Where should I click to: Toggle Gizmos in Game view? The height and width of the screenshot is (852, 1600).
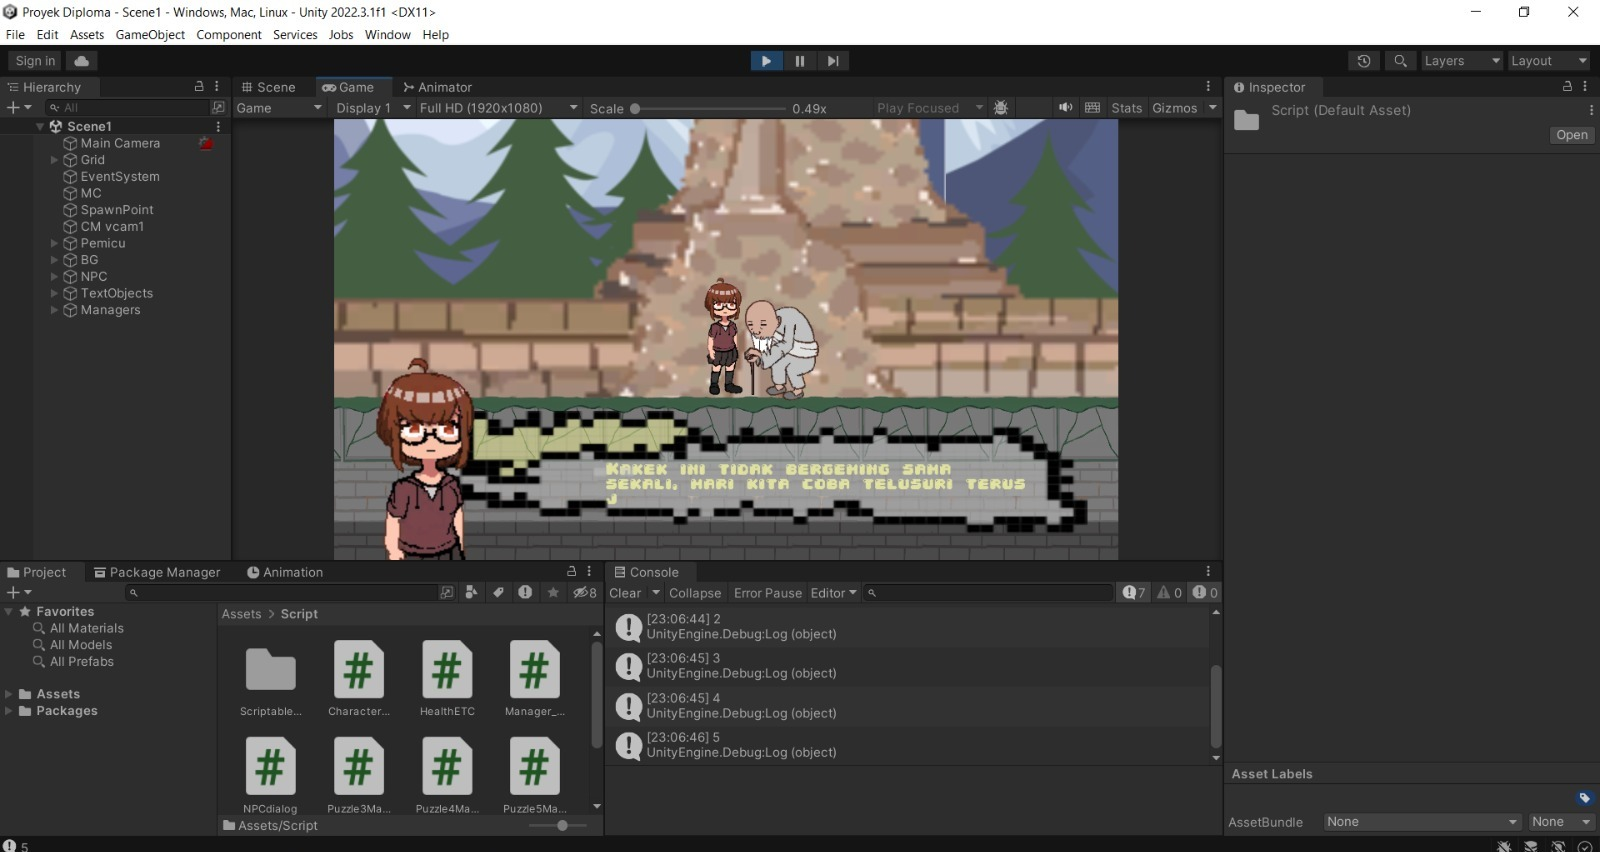pyautogui.click(x=1174, y=108)
